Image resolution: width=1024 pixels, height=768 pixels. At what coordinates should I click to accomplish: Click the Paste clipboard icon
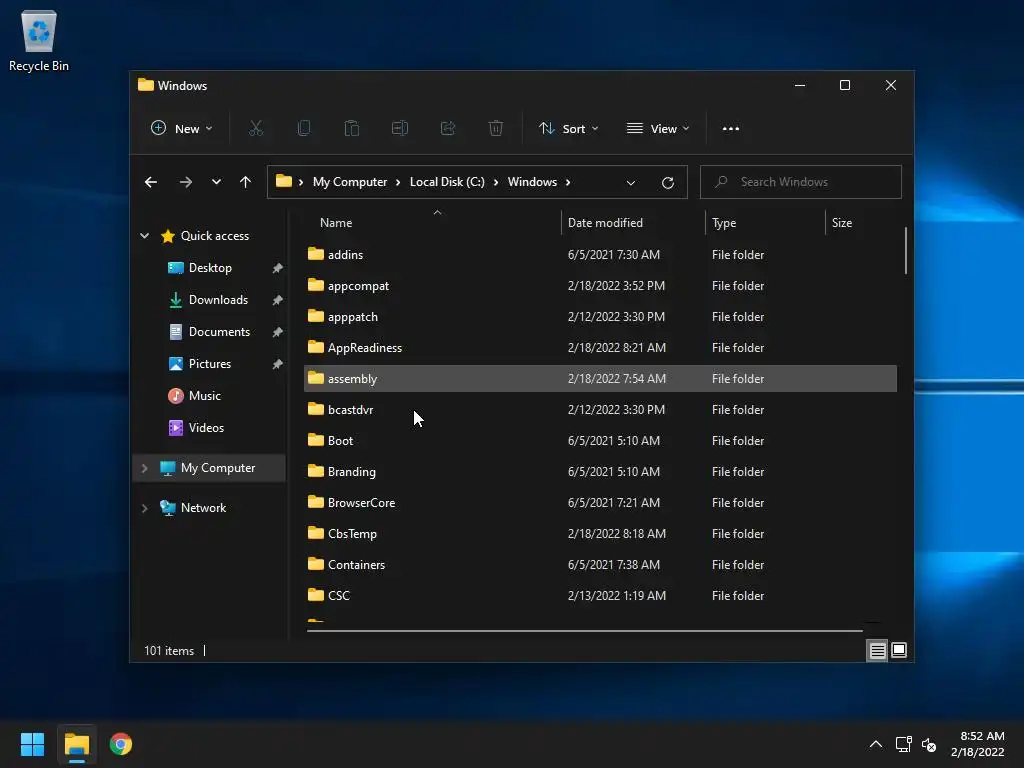352,129
